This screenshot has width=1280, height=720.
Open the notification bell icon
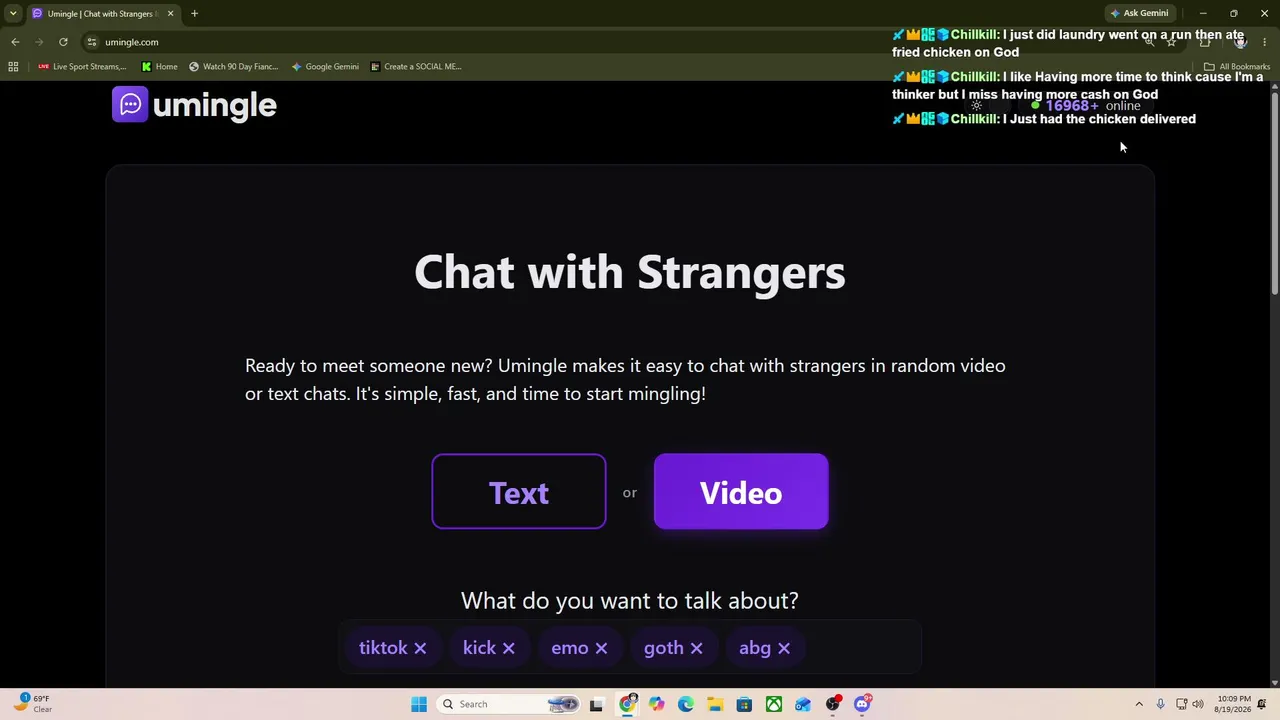coord(1262,704)
